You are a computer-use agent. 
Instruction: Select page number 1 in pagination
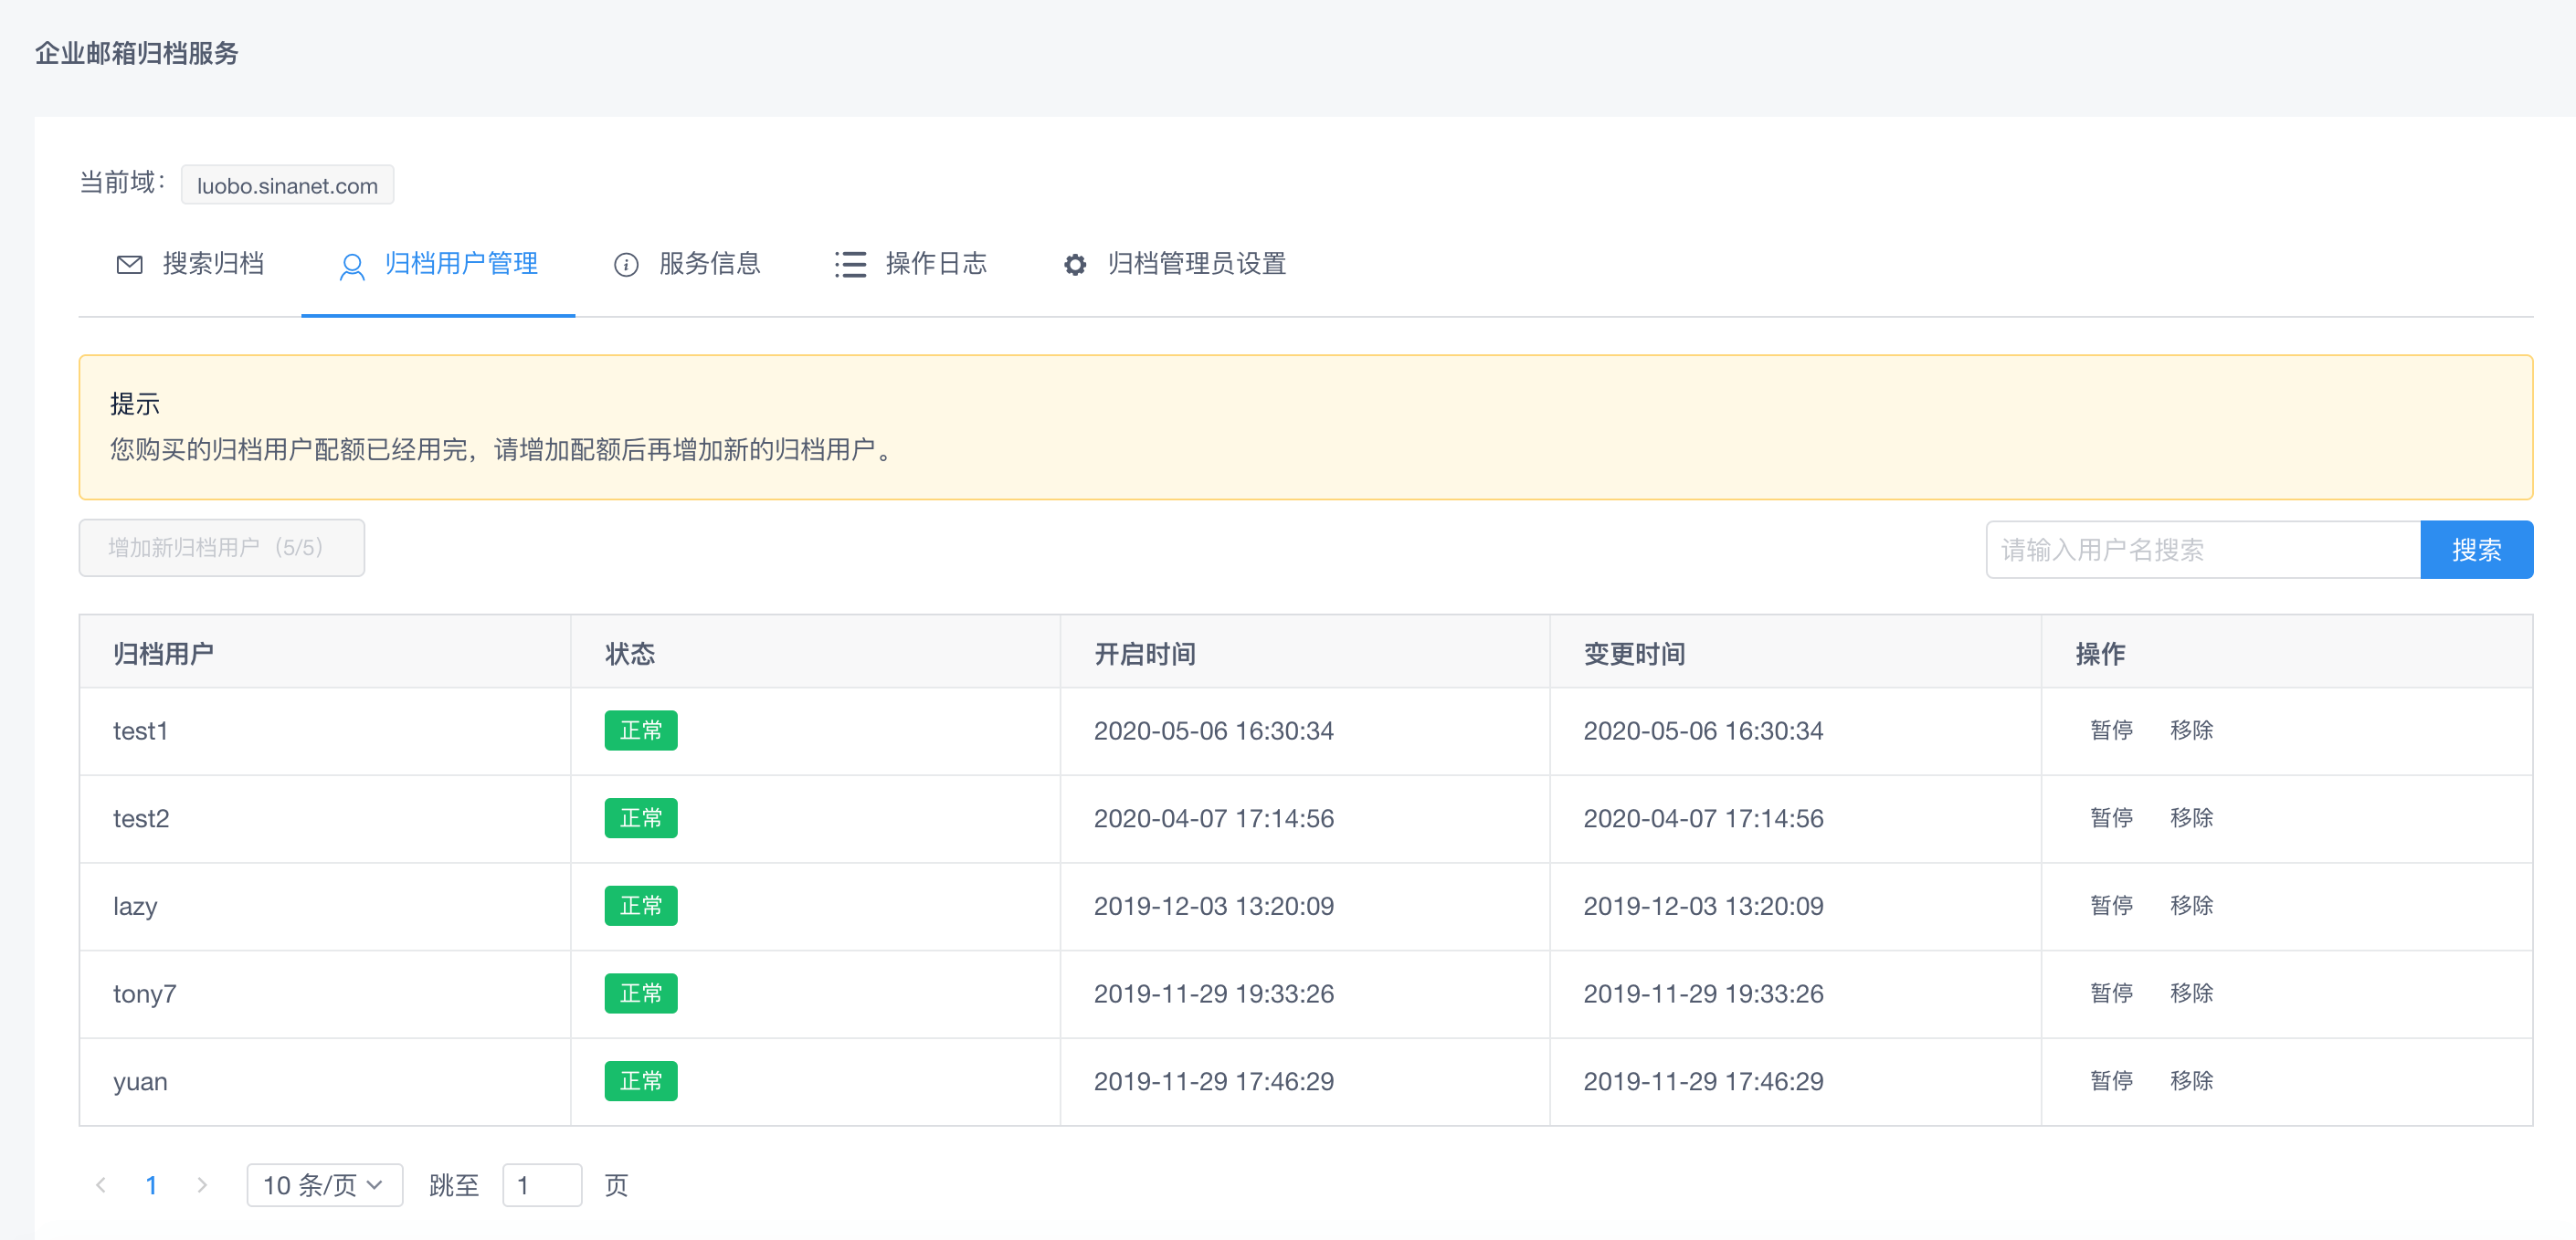[151, 1185]
